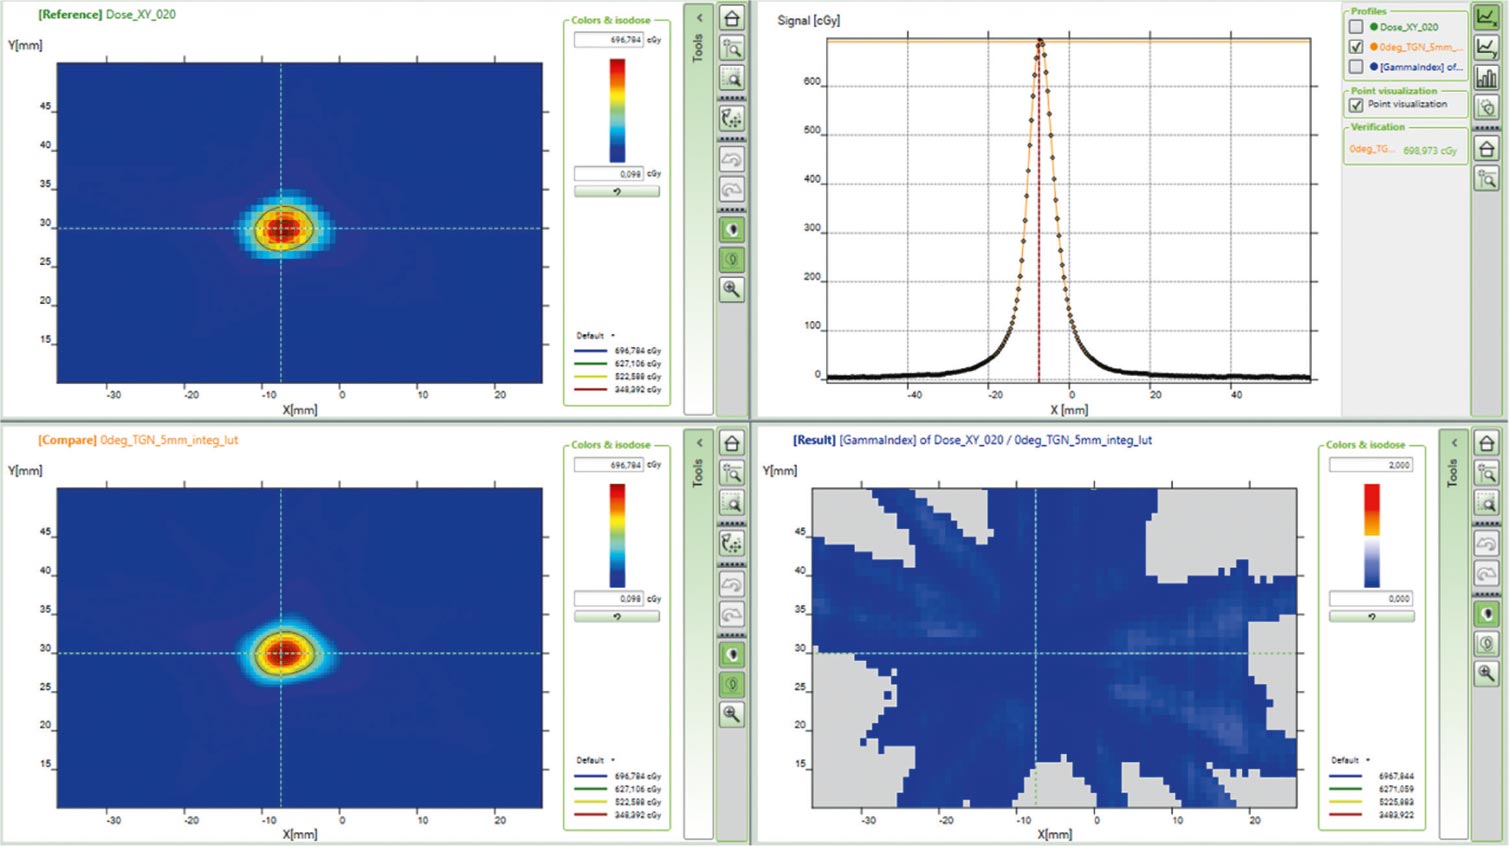Click the reset color range button in Result panel
Screen dimensions: 1509x847
click(x=1372, y=616)
